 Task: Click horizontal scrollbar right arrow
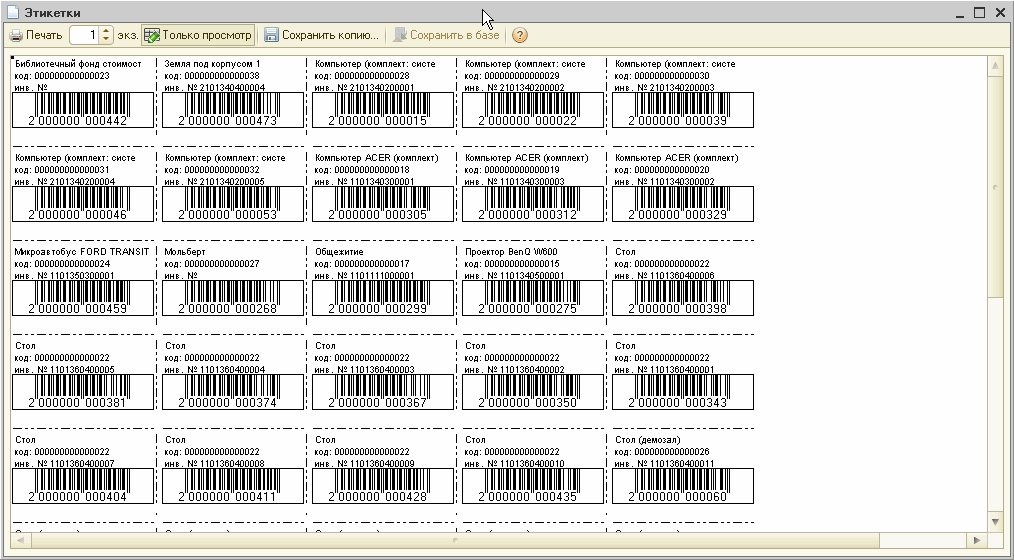coord(976,539)
